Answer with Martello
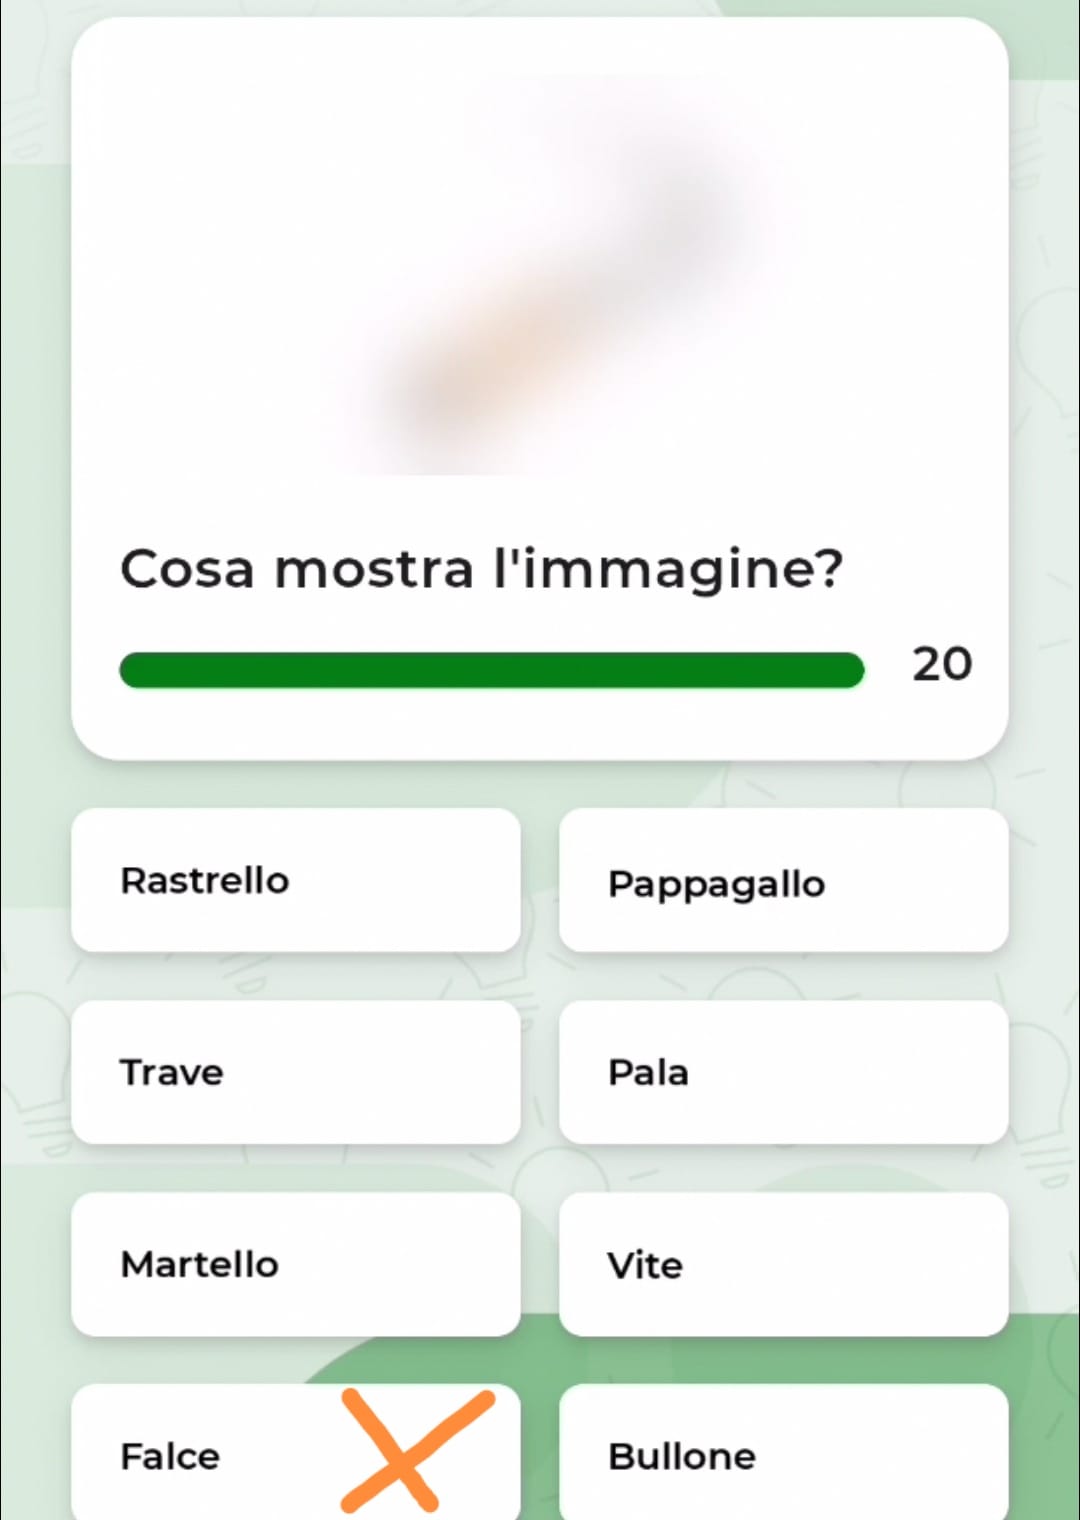 296,1264
